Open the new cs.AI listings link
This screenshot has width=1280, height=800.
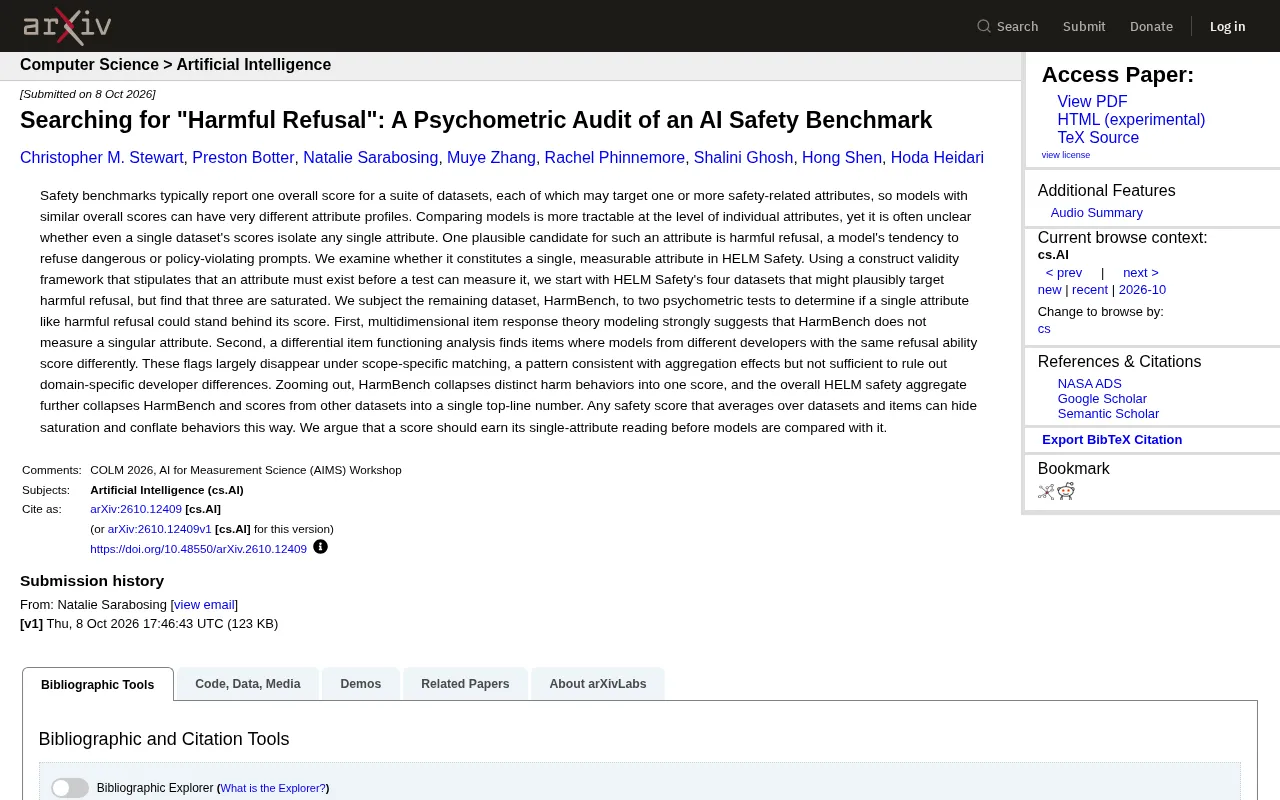point(1050,290)
